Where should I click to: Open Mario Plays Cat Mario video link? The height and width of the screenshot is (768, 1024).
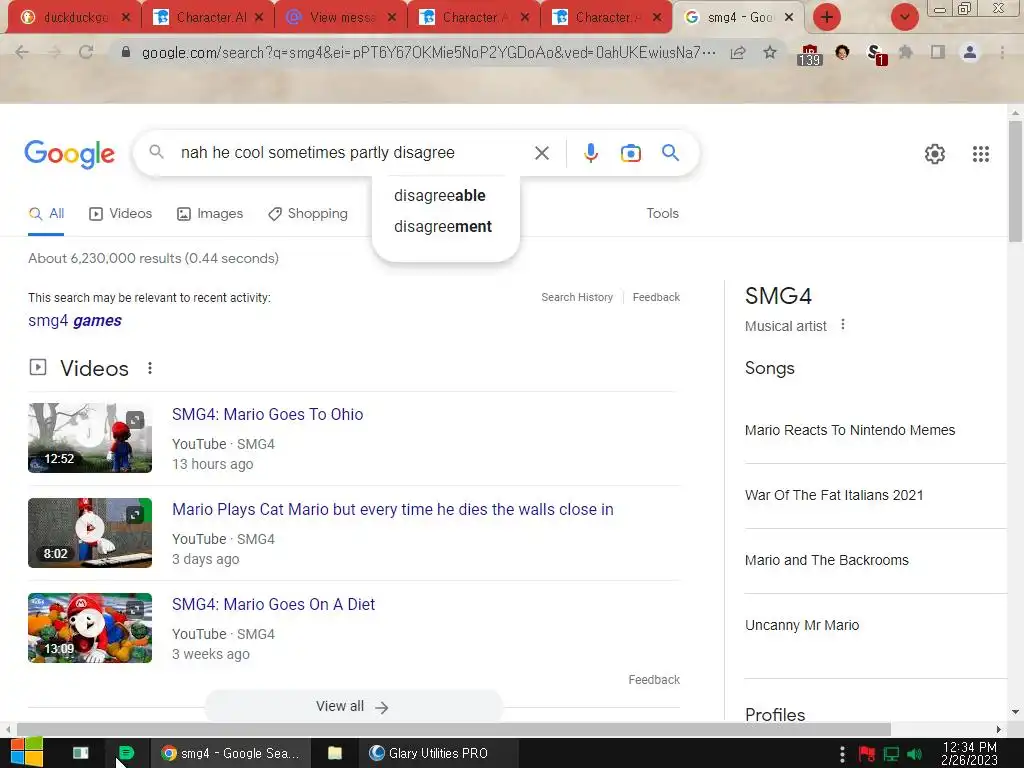pos(392,509)
